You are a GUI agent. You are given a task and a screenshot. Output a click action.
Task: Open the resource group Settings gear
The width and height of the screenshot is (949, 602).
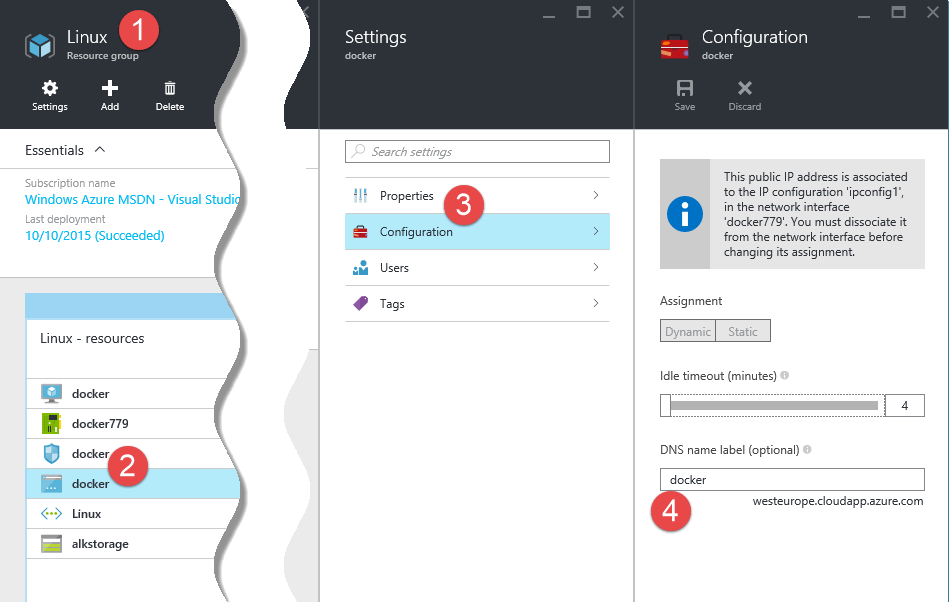(x=50, y=89)
